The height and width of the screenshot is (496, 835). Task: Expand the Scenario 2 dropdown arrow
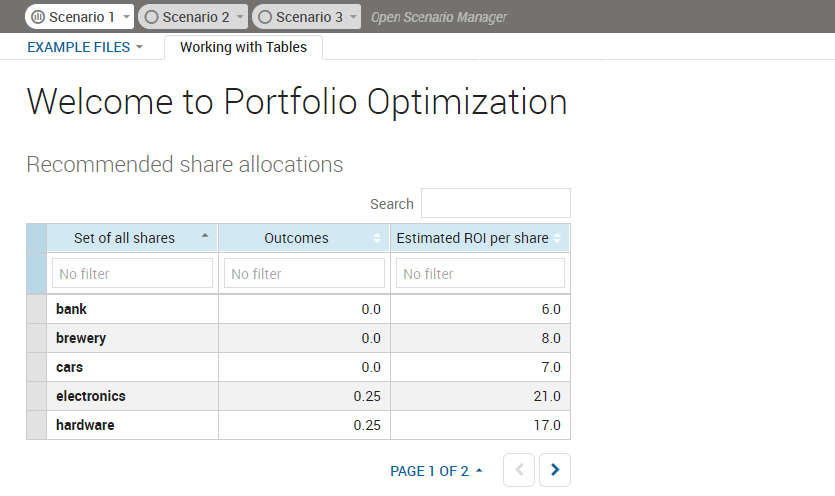click(240, 18)
